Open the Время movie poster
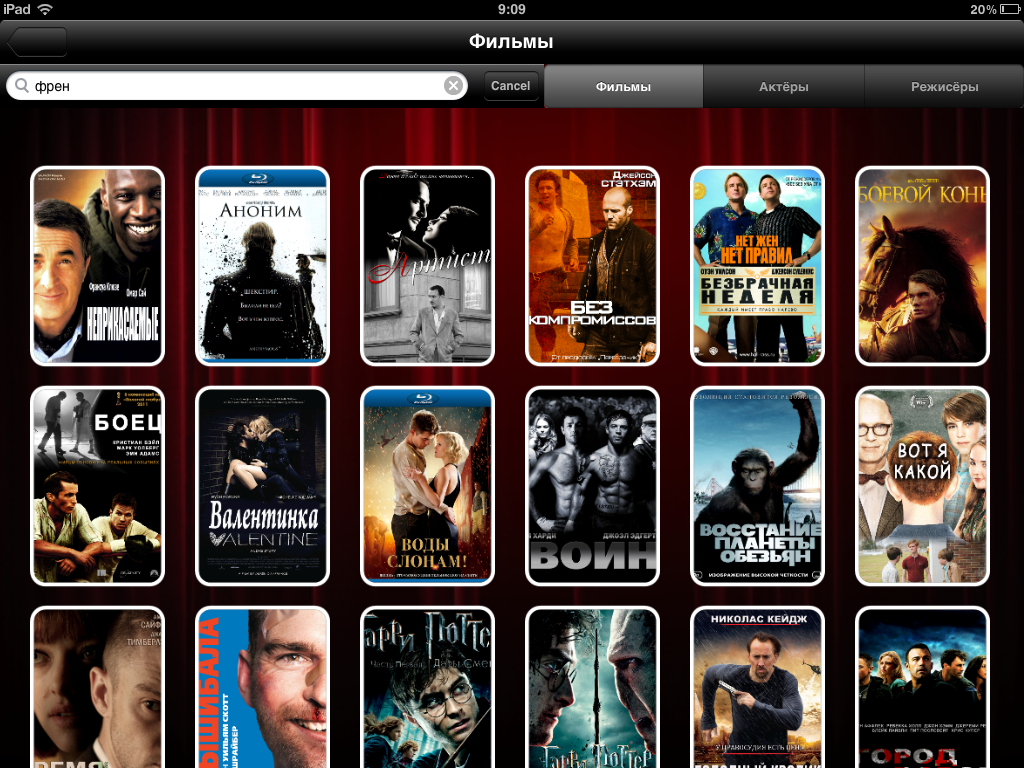The width and height of the screenshot is (1024, 768). (x=97, y=687)
